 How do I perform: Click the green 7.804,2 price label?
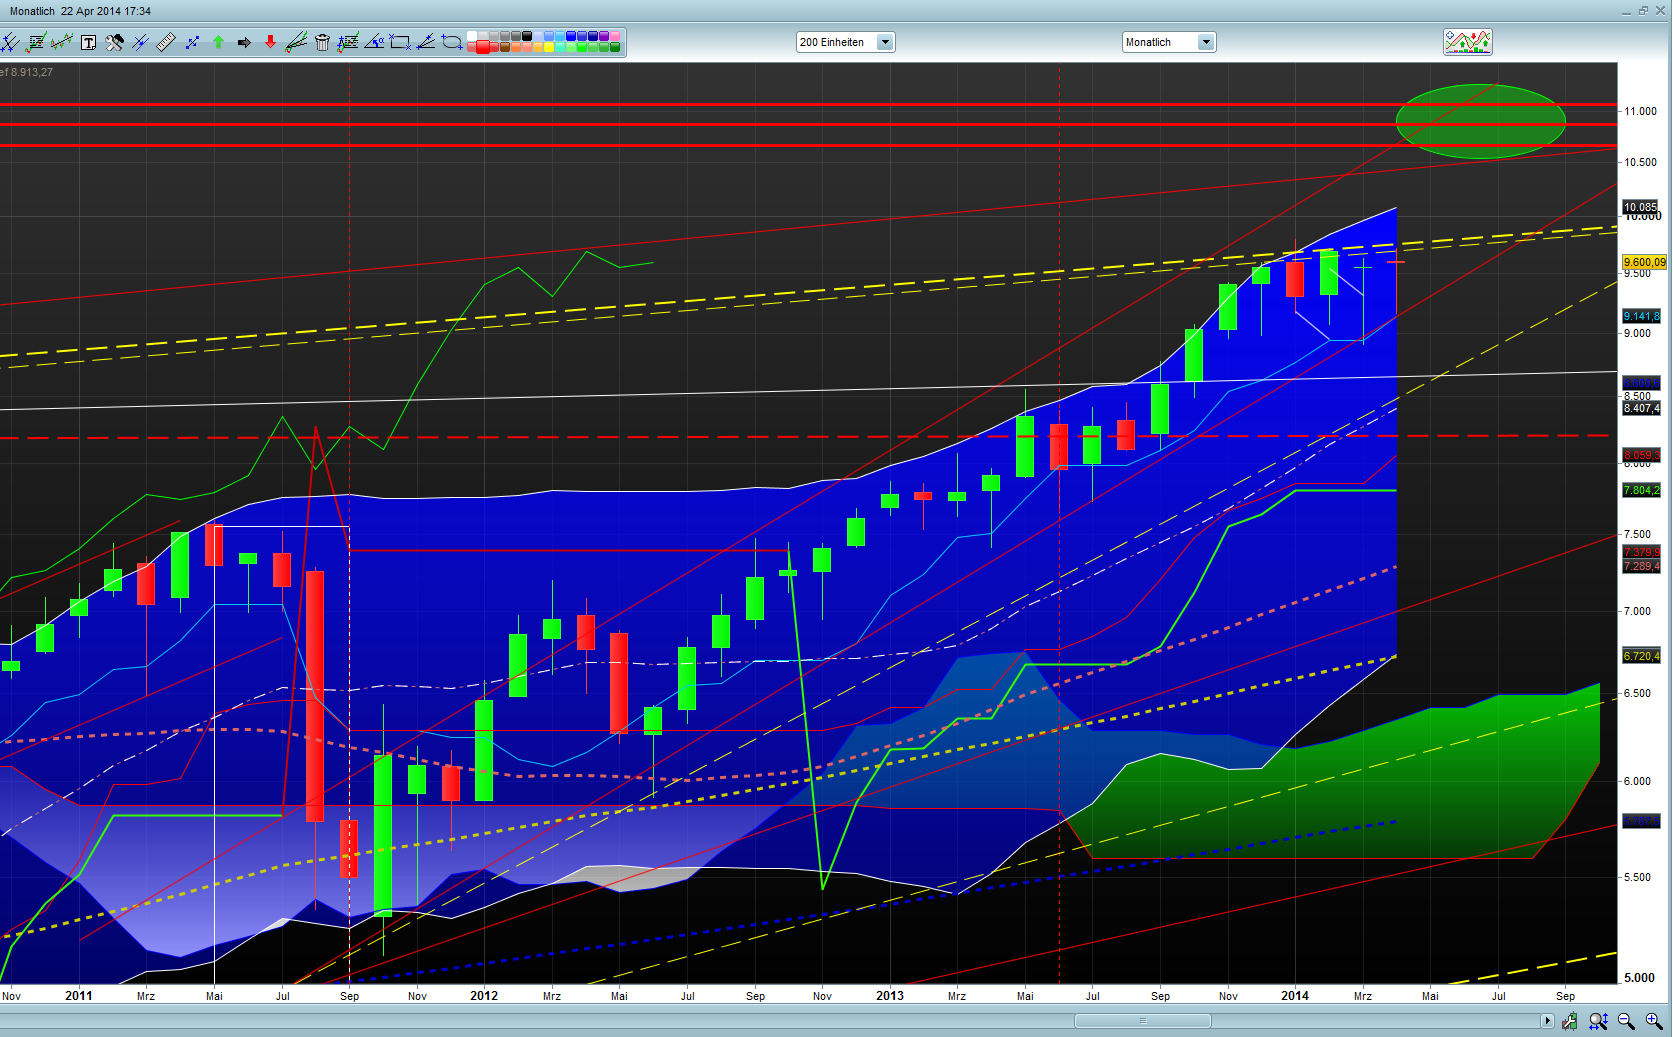tap(1641, 490)
